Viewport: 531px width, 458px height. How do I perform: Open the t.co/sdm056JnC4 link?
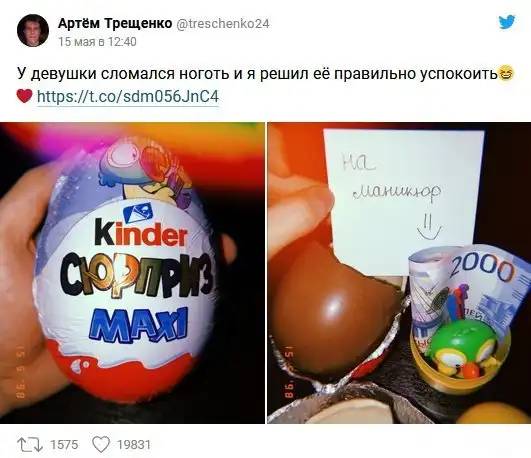pos(128,96)
